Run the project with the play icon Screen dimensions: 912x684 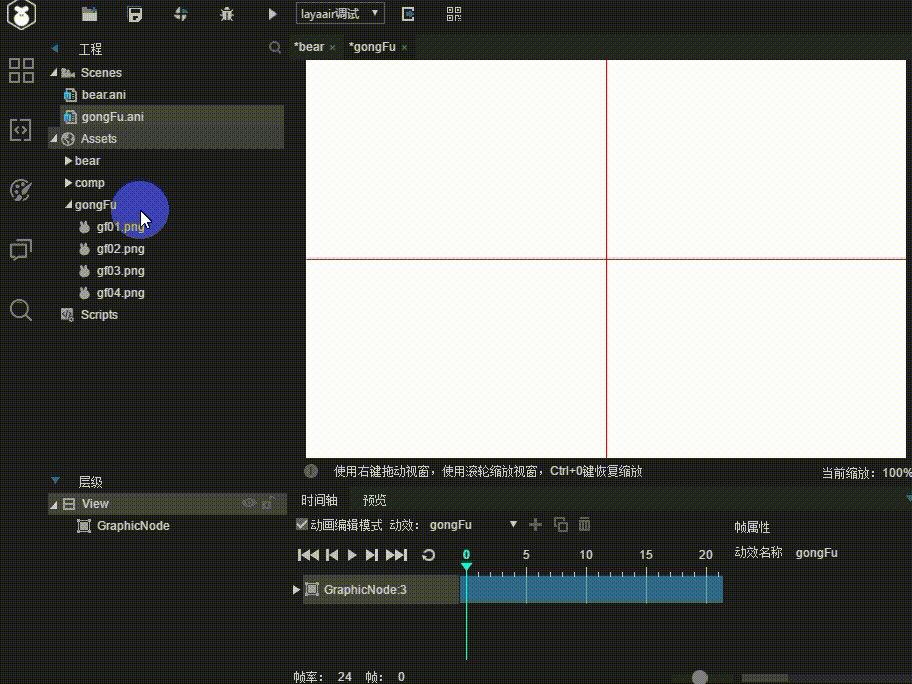coord(272,14)
